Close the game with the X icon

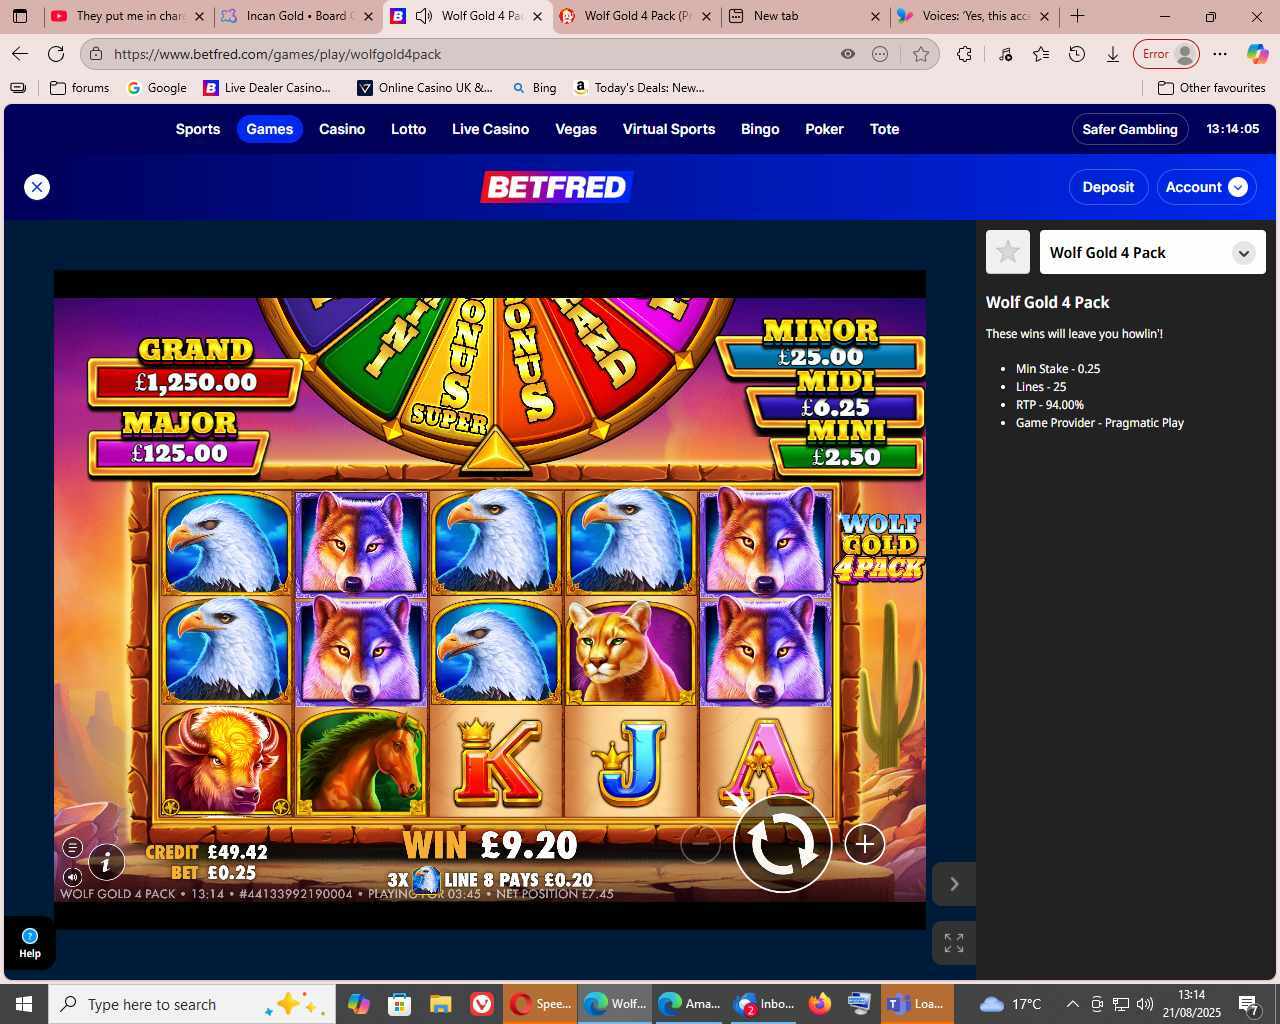pos(37,187)
